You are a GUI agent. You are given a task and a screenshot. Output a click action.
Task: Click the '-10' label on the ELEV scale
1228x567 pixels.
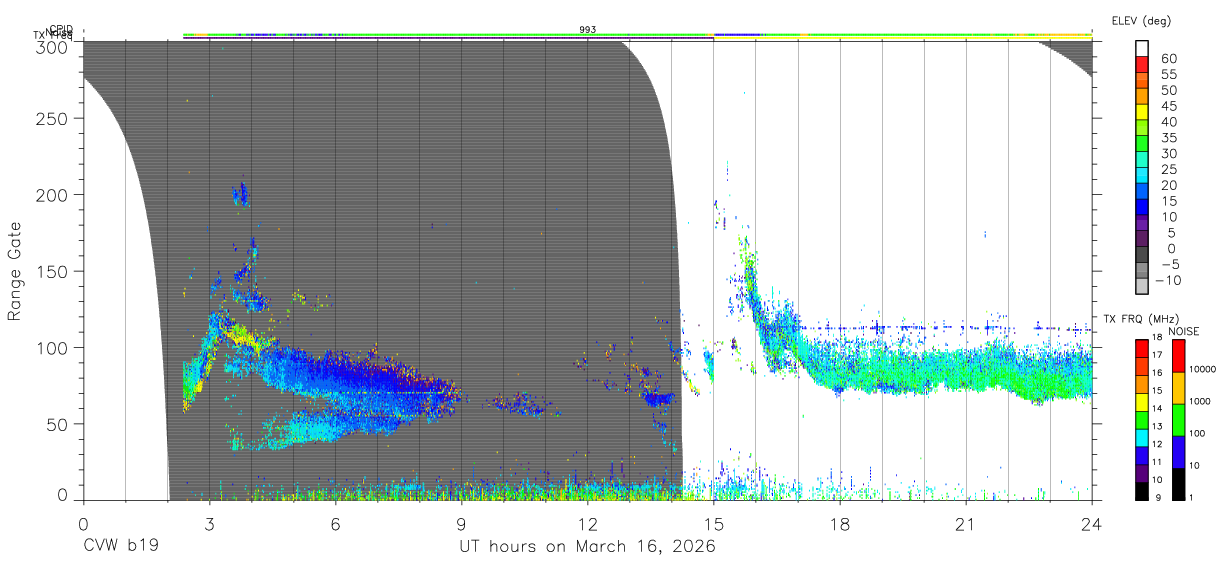coord(1168,280)
